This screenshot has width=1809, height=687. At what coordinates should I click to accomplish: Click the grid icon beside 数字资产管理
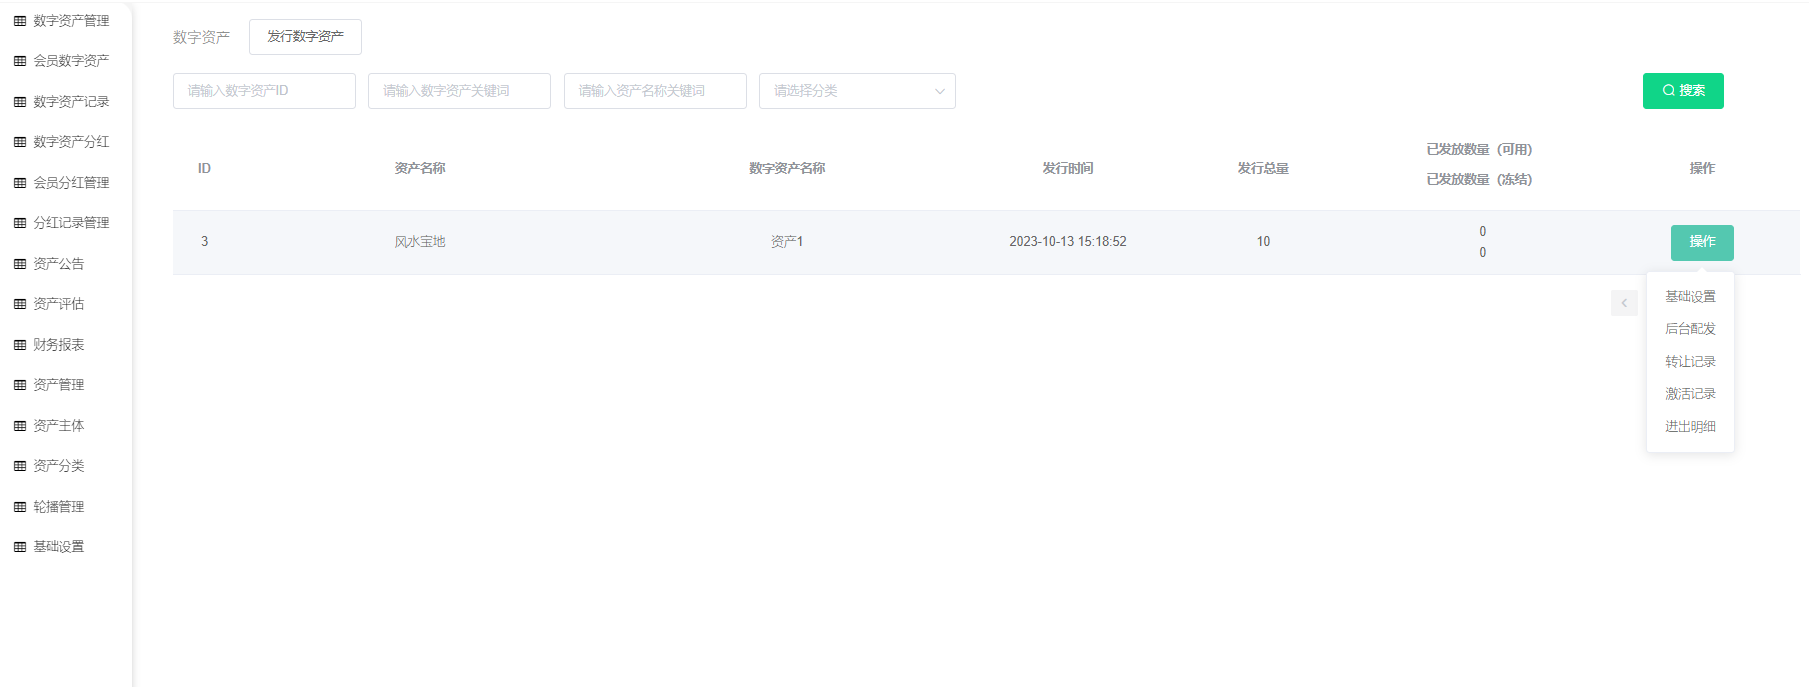[x=20, y=21]
